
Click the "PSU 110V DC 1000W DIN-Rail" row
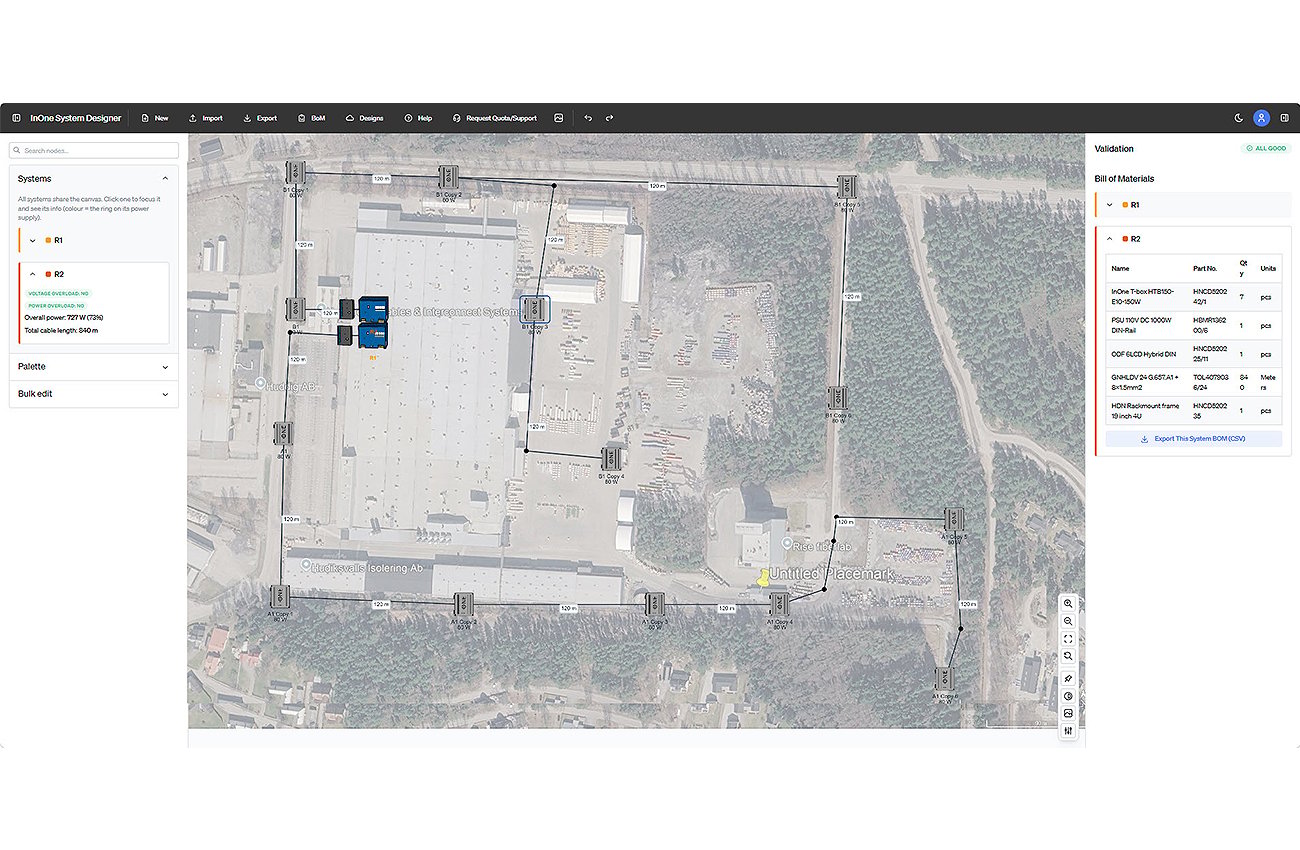1194,325
